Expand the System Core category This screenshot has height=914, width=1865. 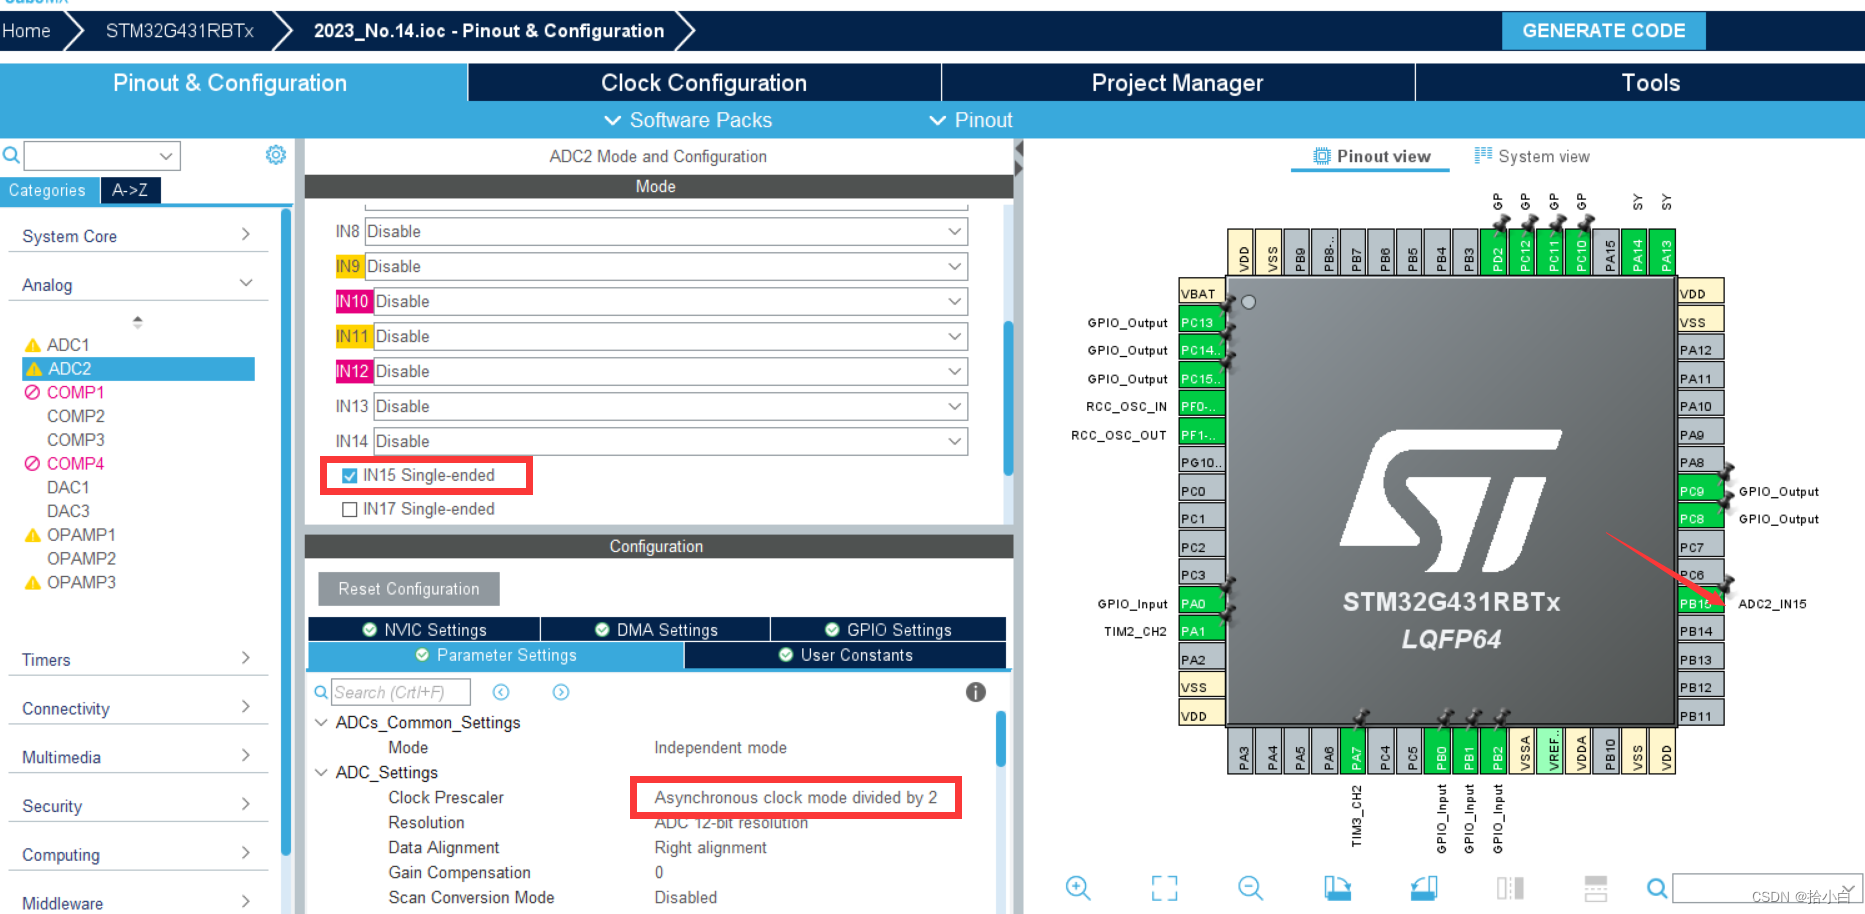pyautogui.click(x=137, y=236)
